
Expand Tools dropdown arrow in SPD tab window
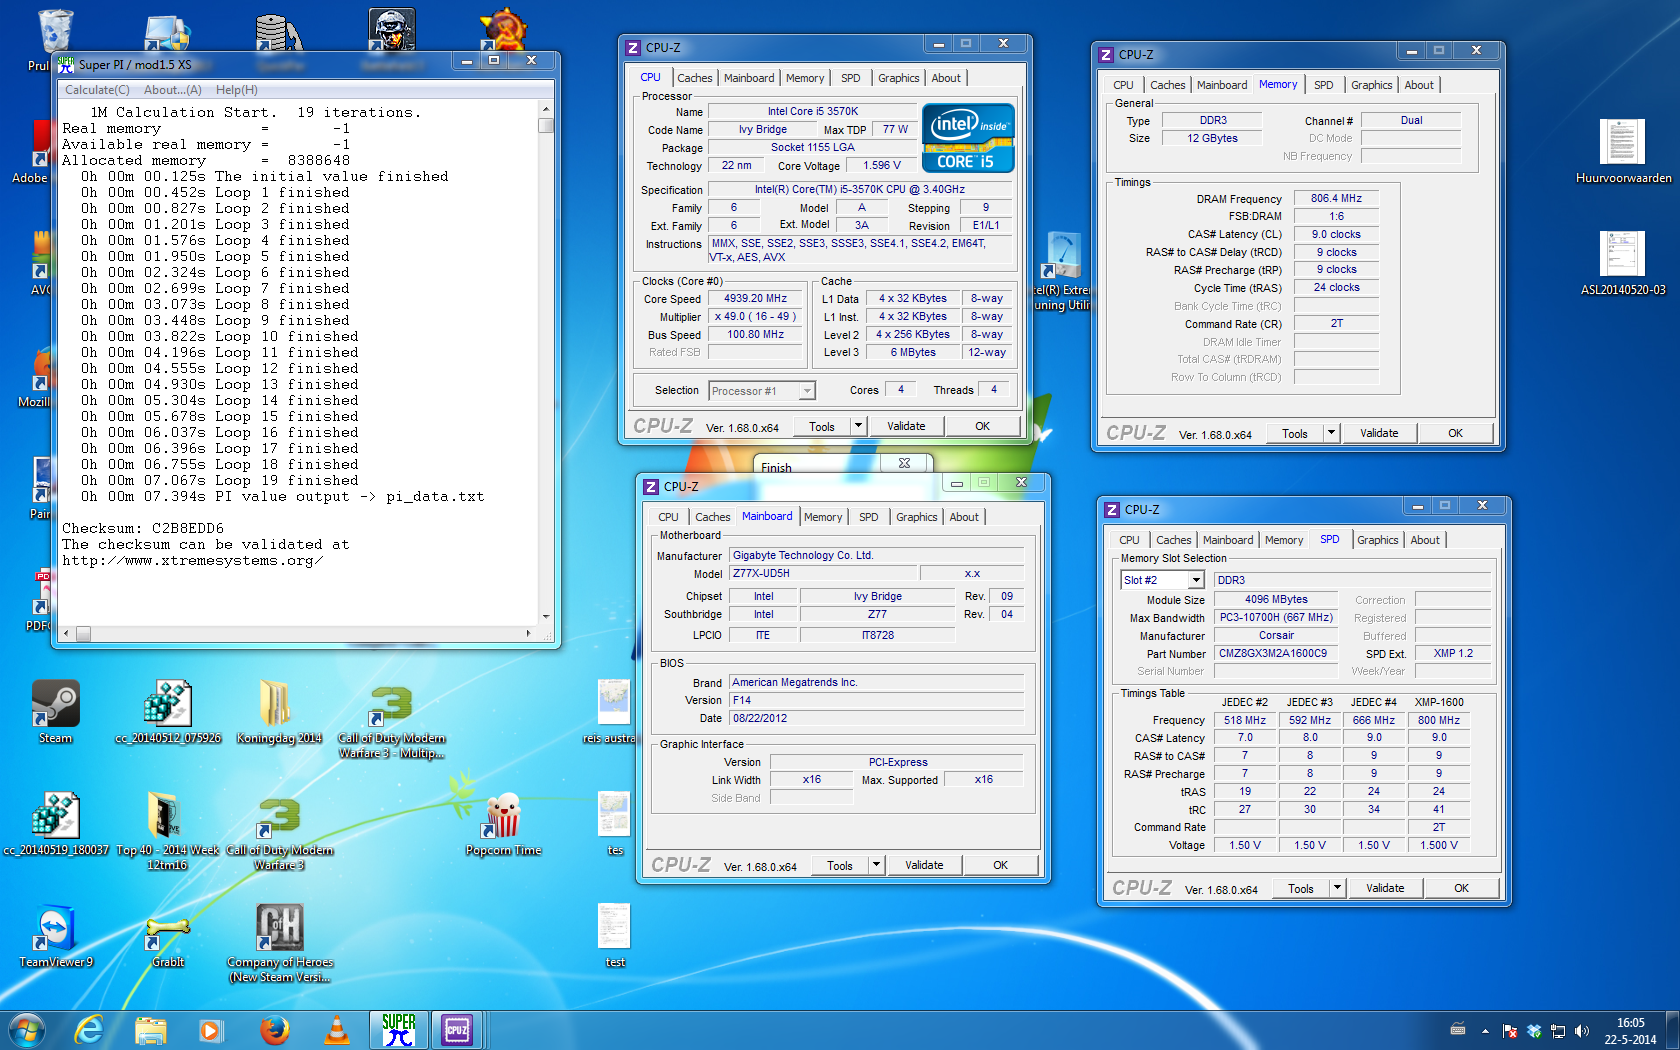[x=1336, y=888]
